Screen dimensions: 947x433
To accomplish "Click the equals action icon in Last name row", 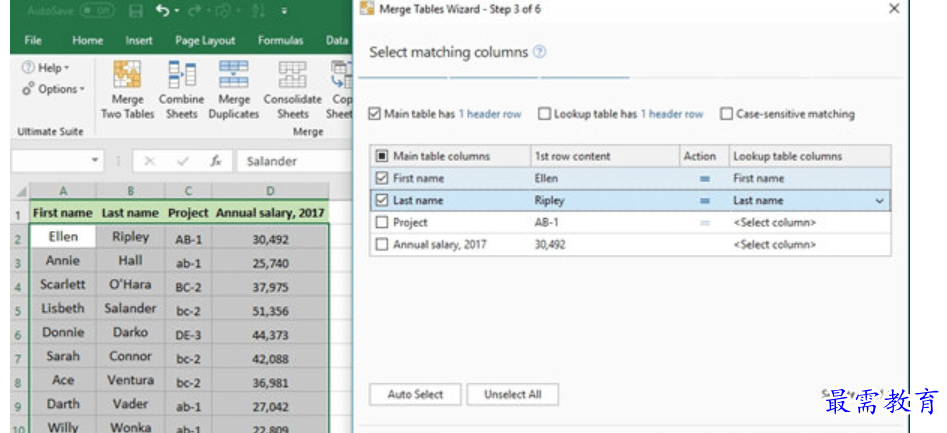I will tap(704, 201).
